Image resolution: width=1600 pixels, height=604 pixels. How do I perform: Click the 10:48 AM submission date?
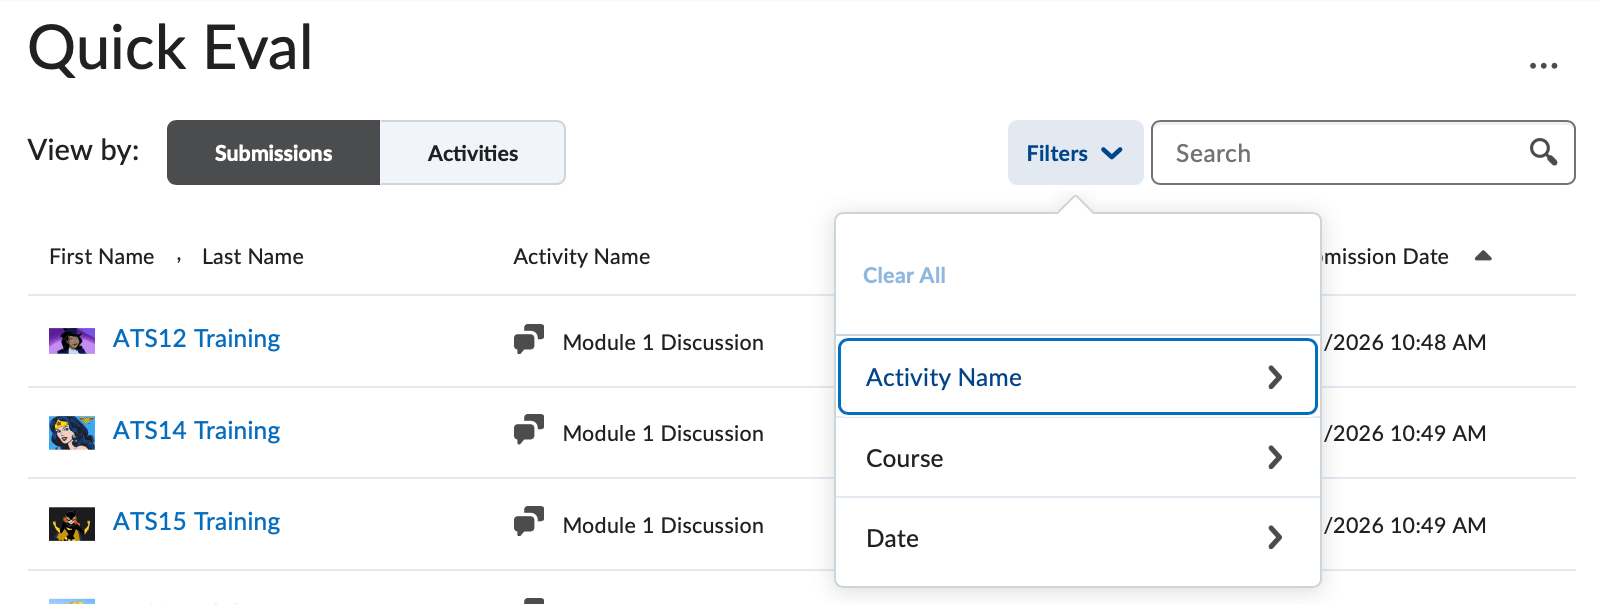point(1405,342)
